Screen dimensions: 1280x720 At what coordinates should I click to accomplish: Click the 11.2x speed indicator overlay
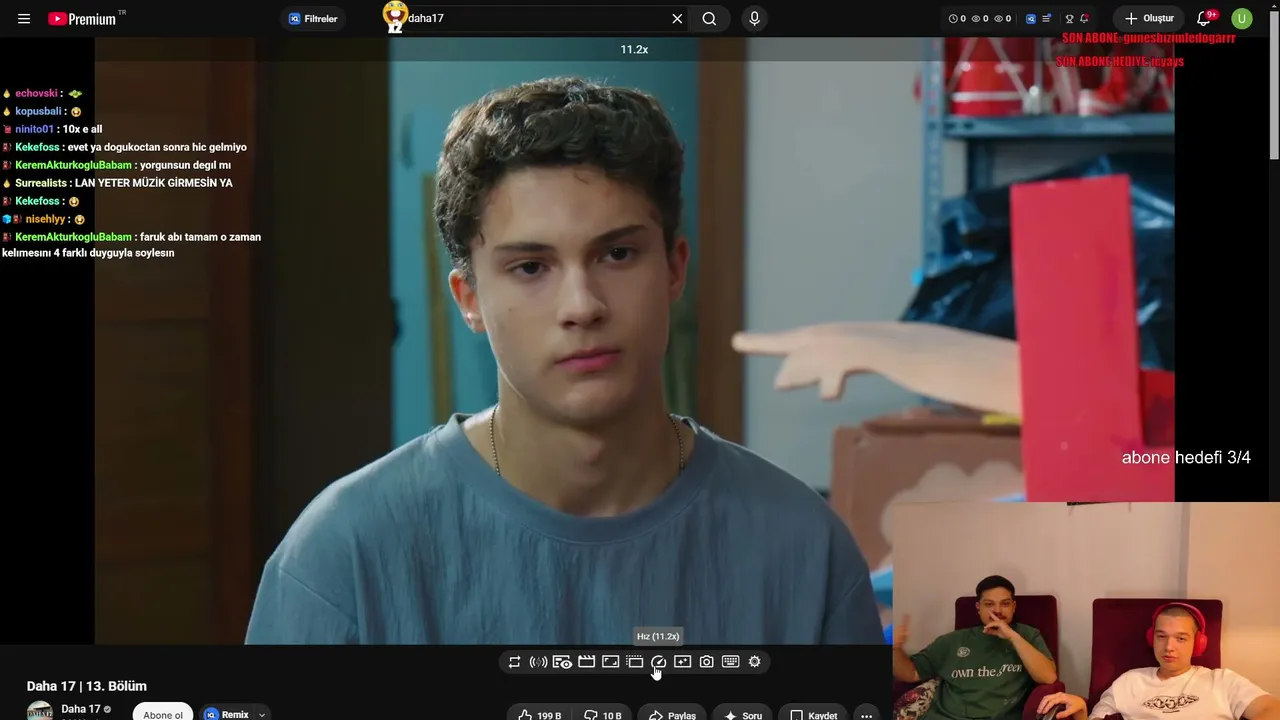pyautogui.click(x=634, y=49)
